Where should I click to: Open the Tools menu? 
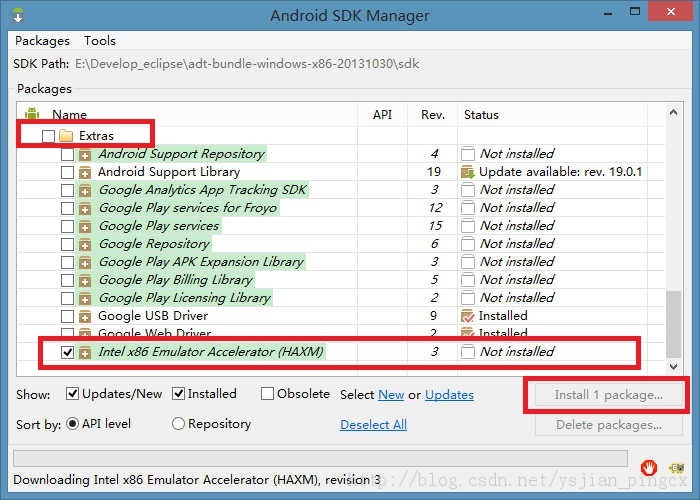point(100,41)
